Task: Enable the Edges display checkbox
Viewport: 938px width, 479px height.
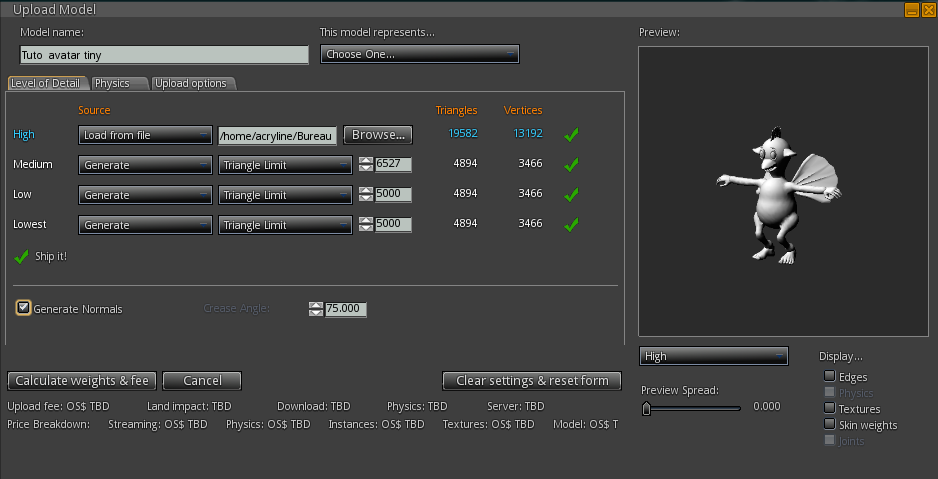Action: 830,376
